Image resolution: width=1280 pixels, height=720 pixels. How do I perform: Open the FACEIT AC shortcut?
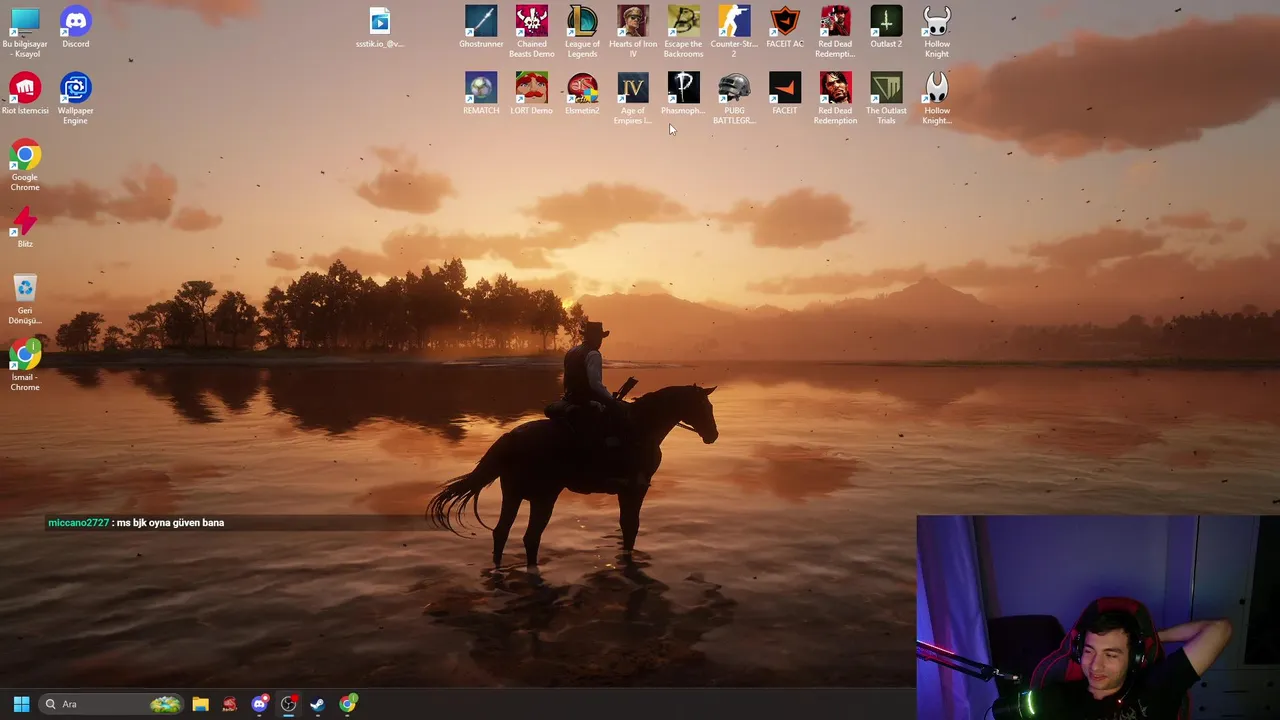point(785,27)
